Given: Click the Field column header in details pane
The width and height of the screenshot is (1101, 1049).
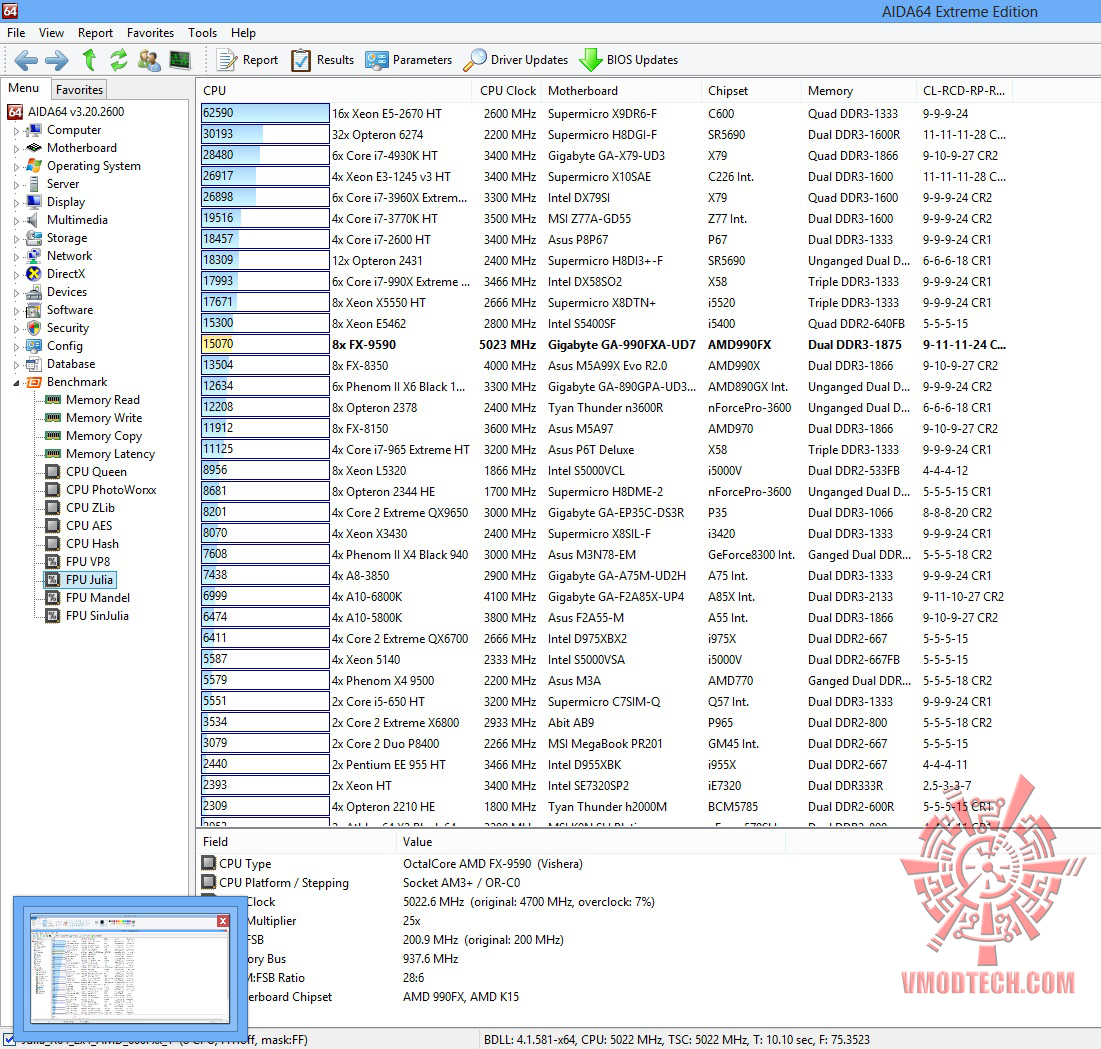Looking at the screenshot, I should point(298,842).
